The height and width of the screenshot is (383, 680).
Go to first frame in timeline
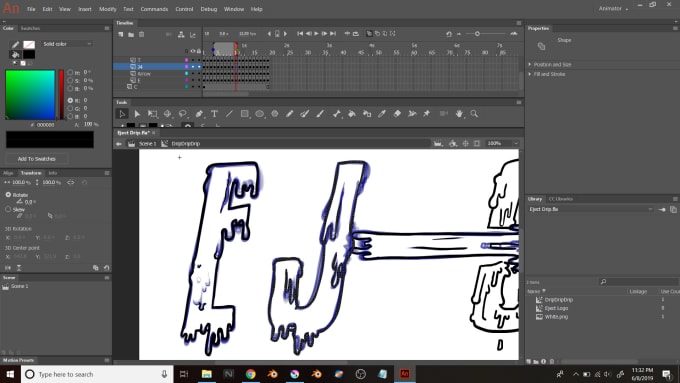(300, 33)
